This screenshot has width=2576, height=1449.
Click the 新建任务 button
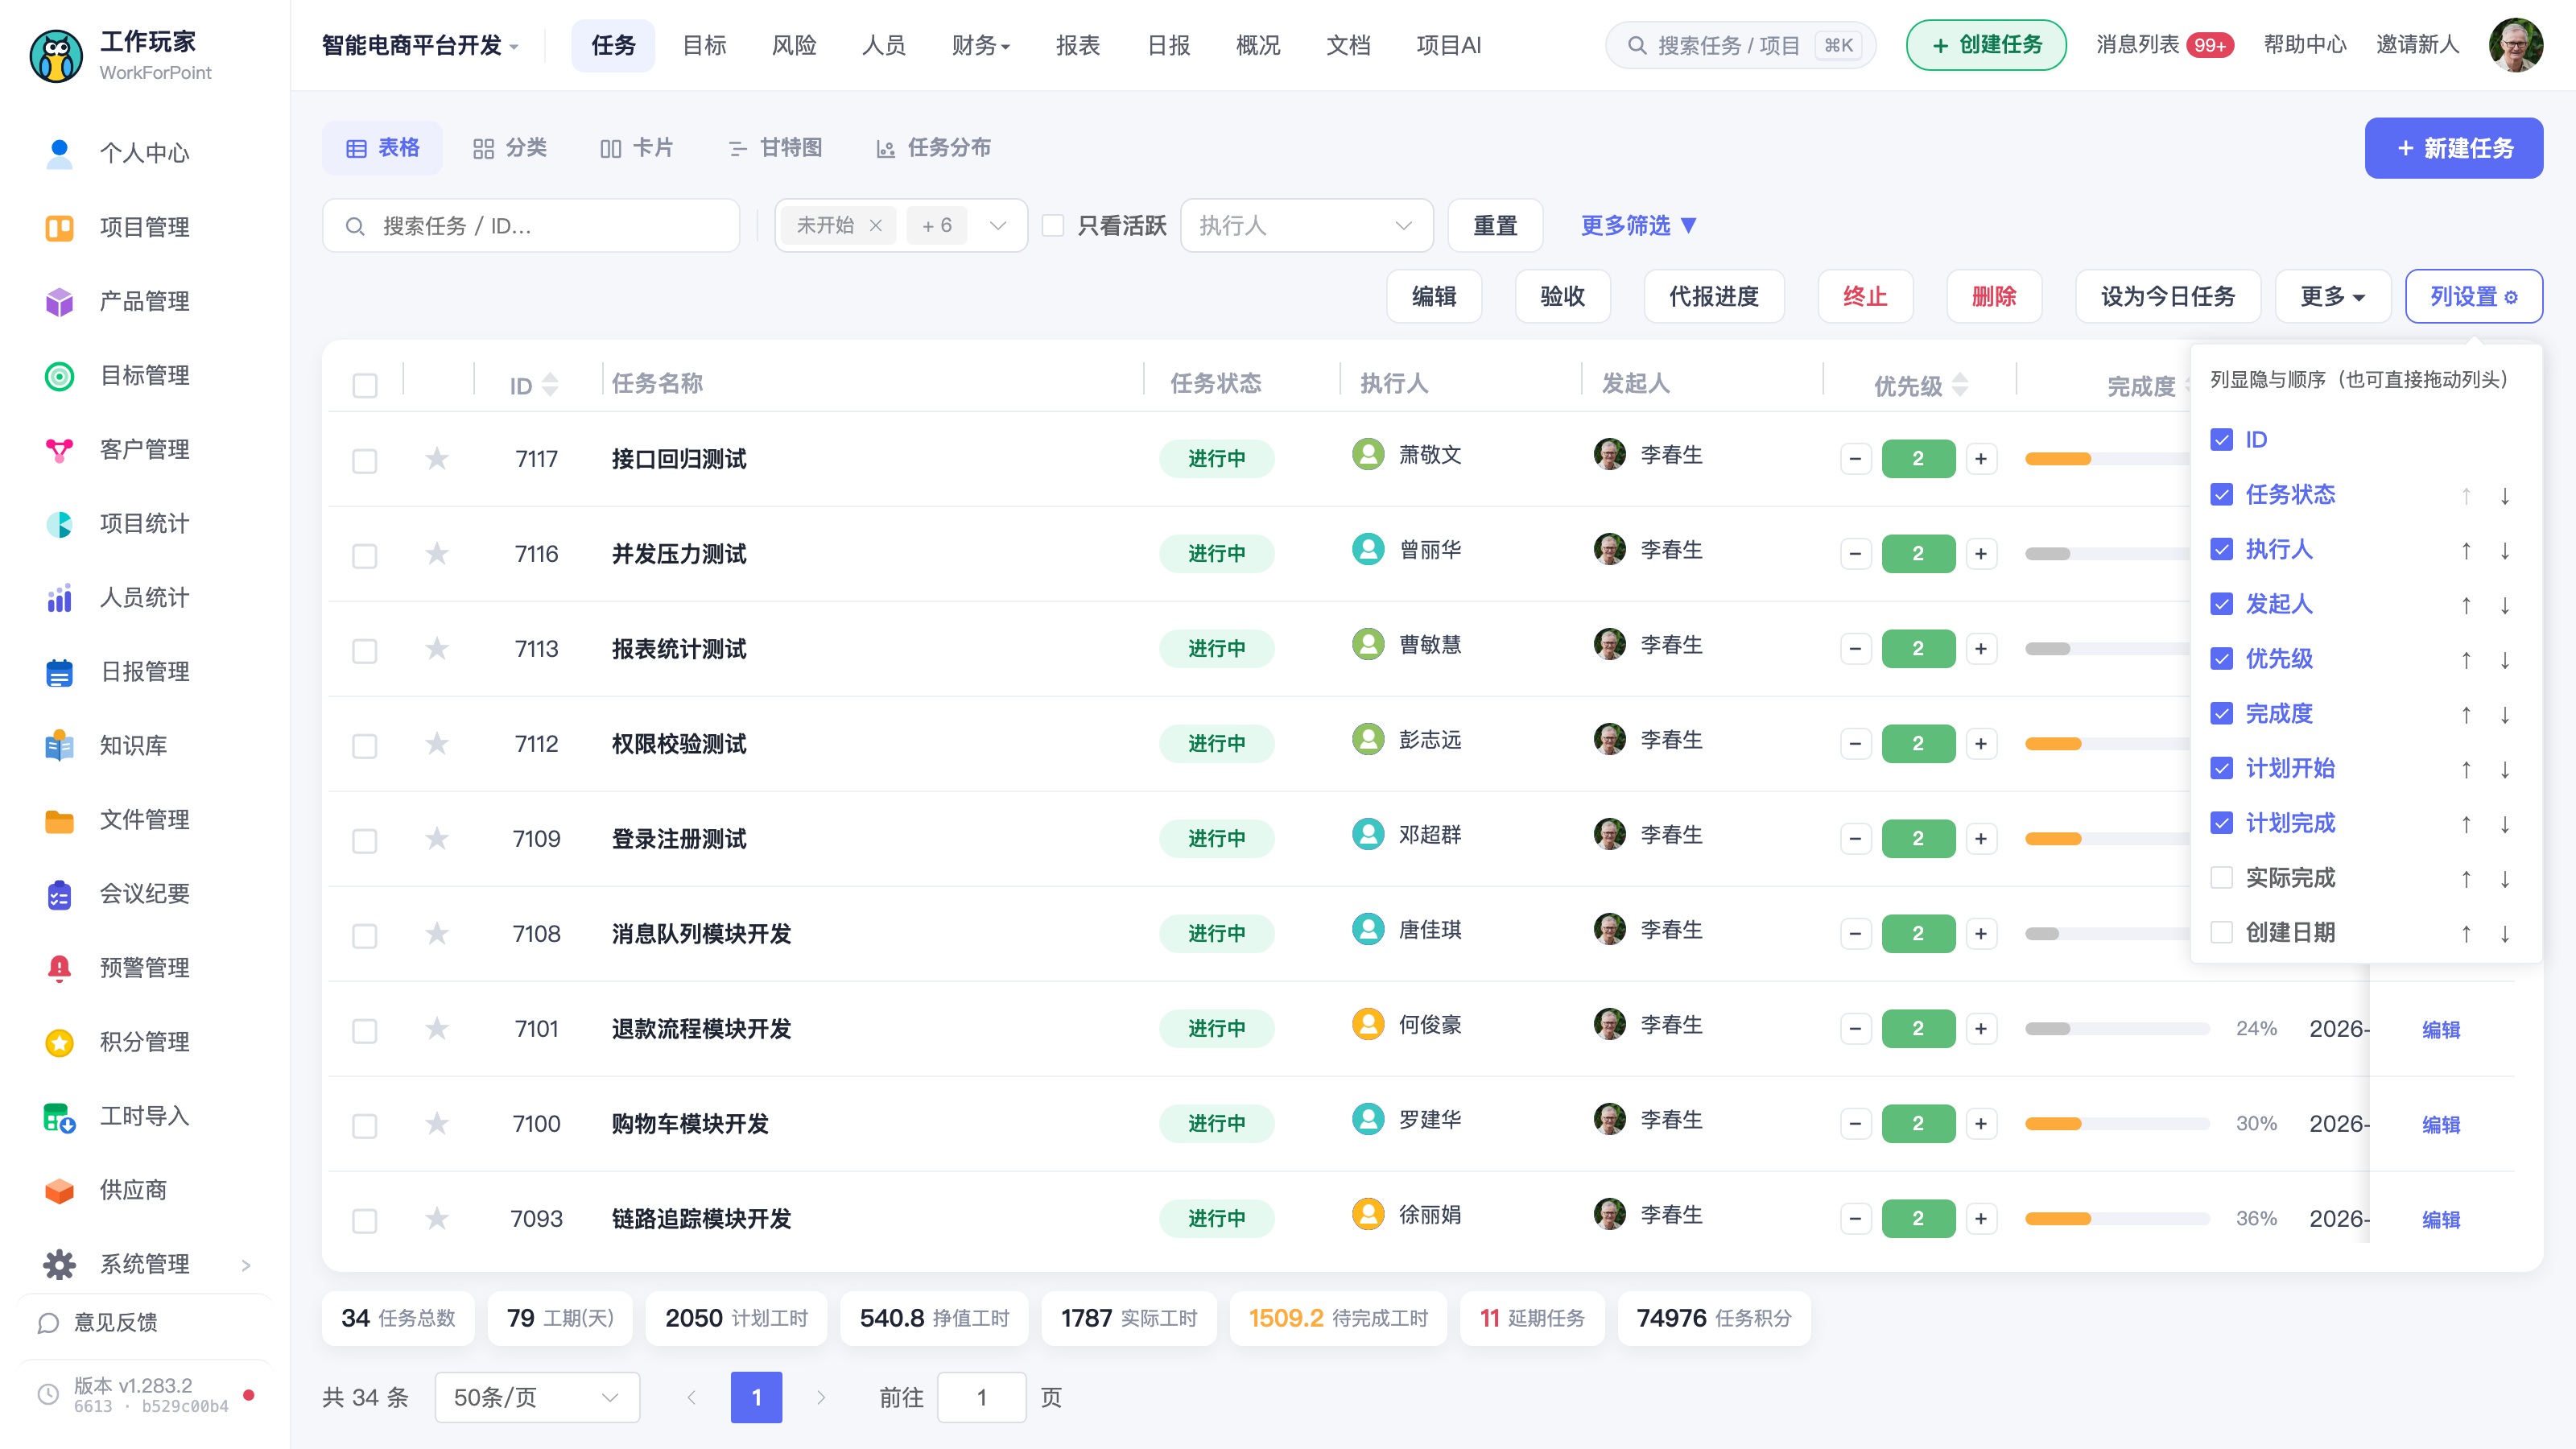(2453, 148)
